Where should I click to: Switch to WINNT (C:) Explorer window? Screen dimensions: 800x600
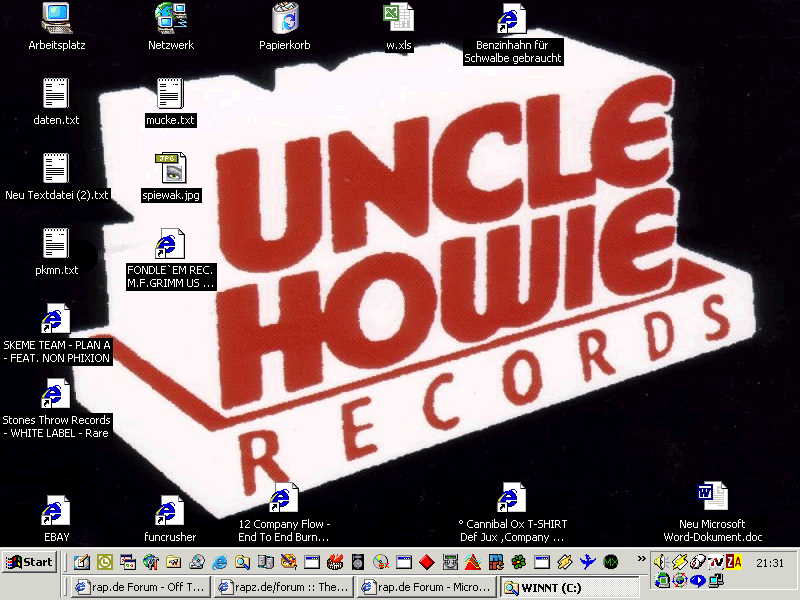point(569,587)
